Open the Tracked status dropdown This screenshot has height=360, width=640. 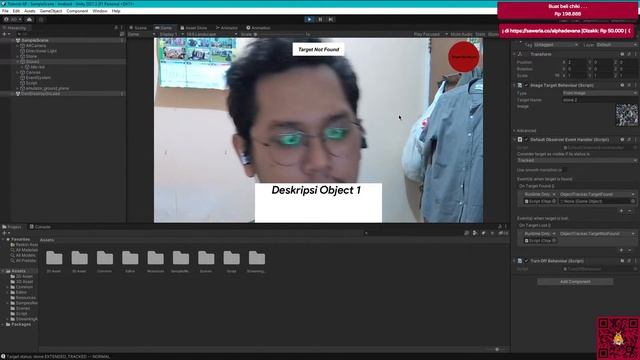pyautogui.click(x=577, y=160)
